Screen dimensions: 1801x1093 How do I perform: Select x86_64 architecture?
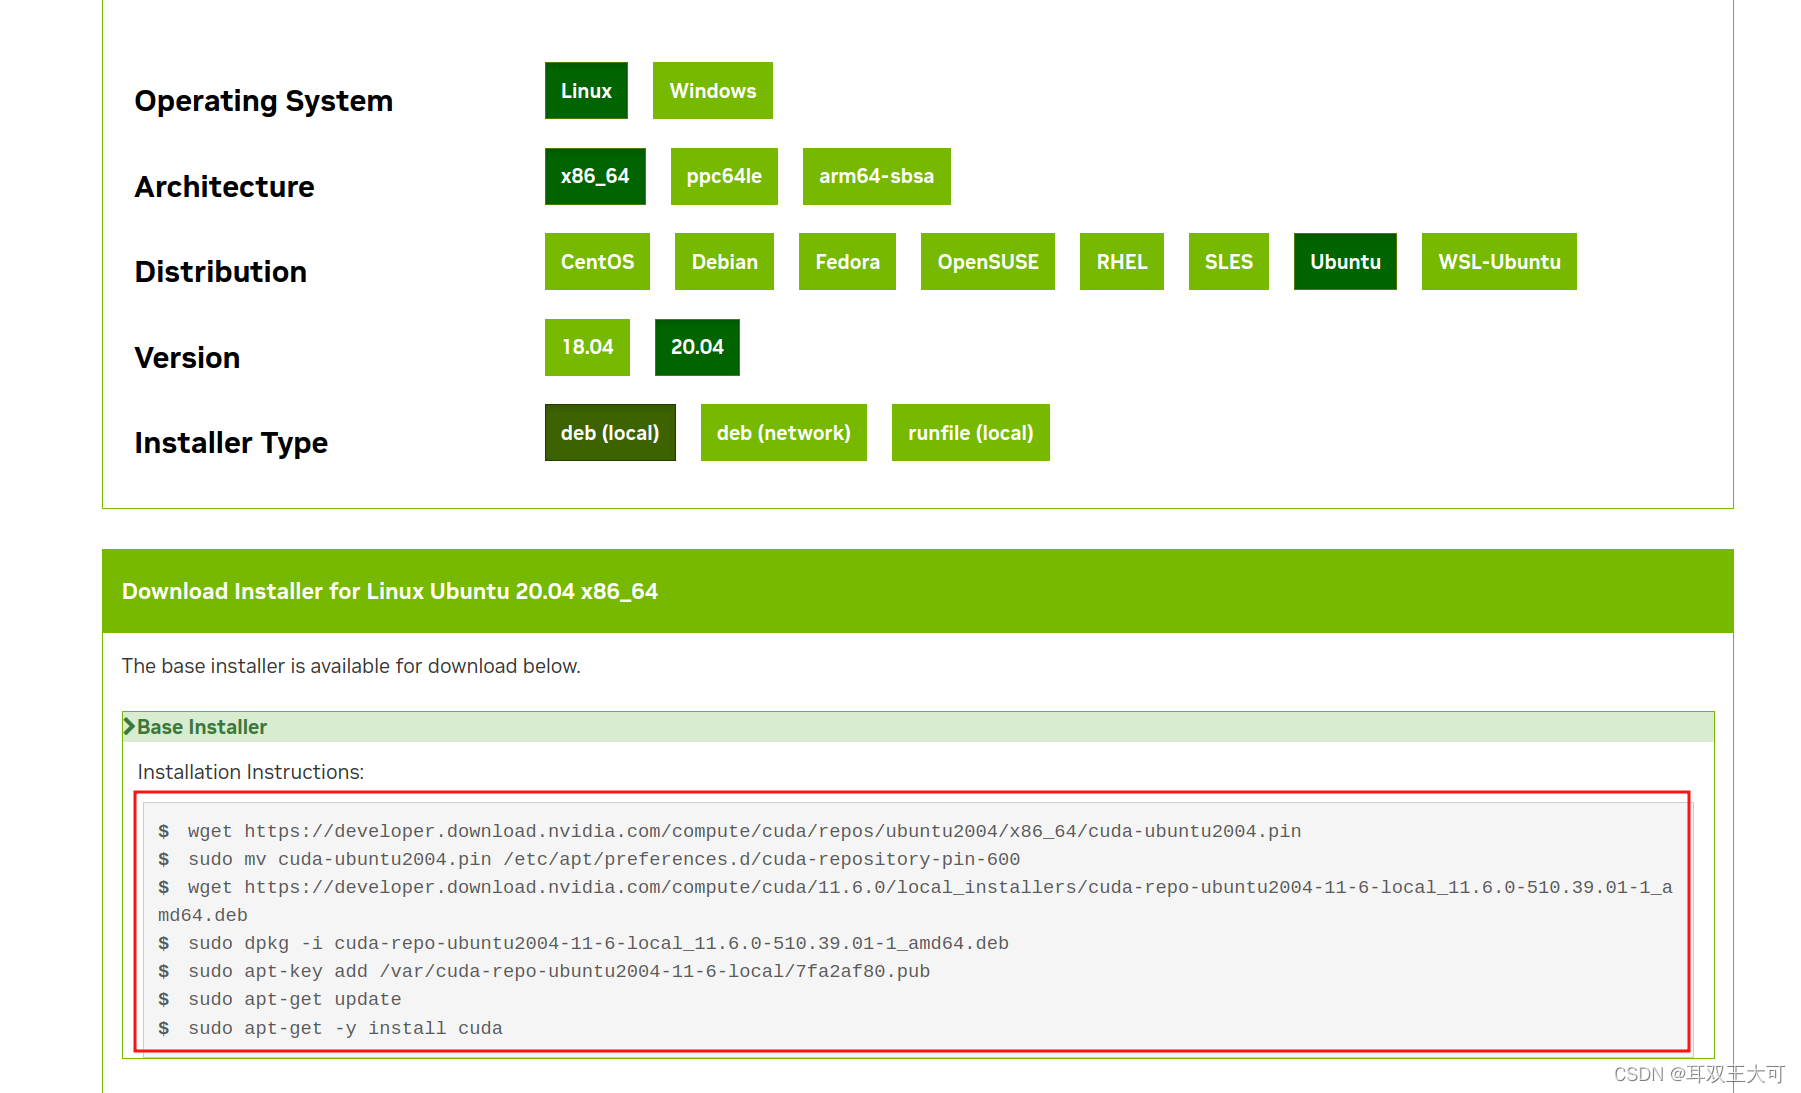pos(595,176)
